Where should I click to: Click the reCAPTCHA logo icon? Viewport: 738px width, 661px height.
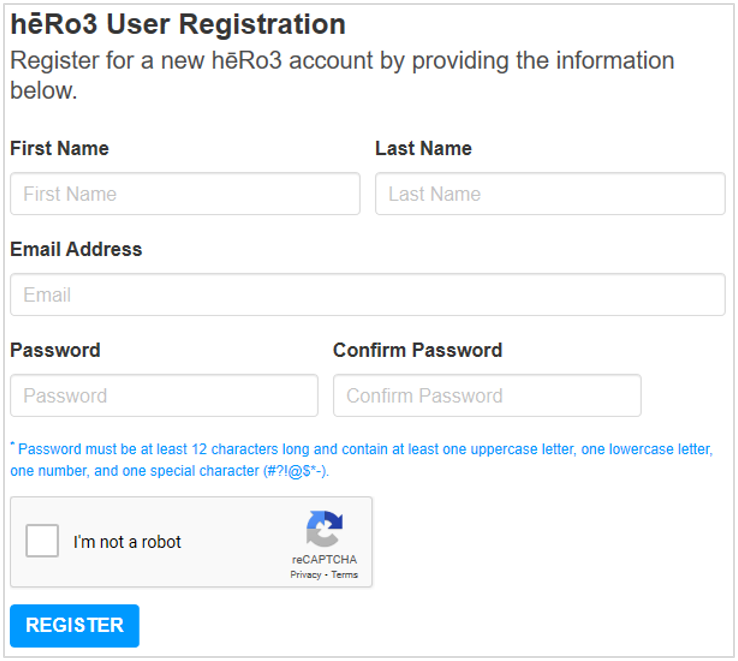tap(324, 529)
